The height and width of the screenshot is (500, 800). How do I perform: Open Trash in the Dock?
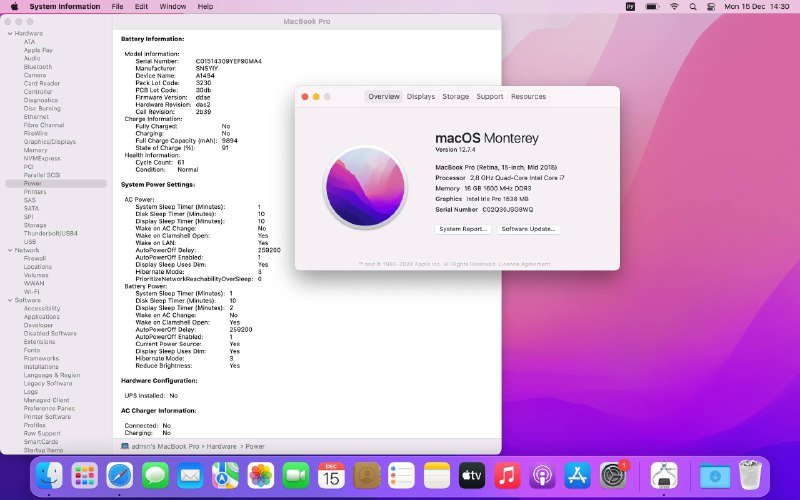750,476
